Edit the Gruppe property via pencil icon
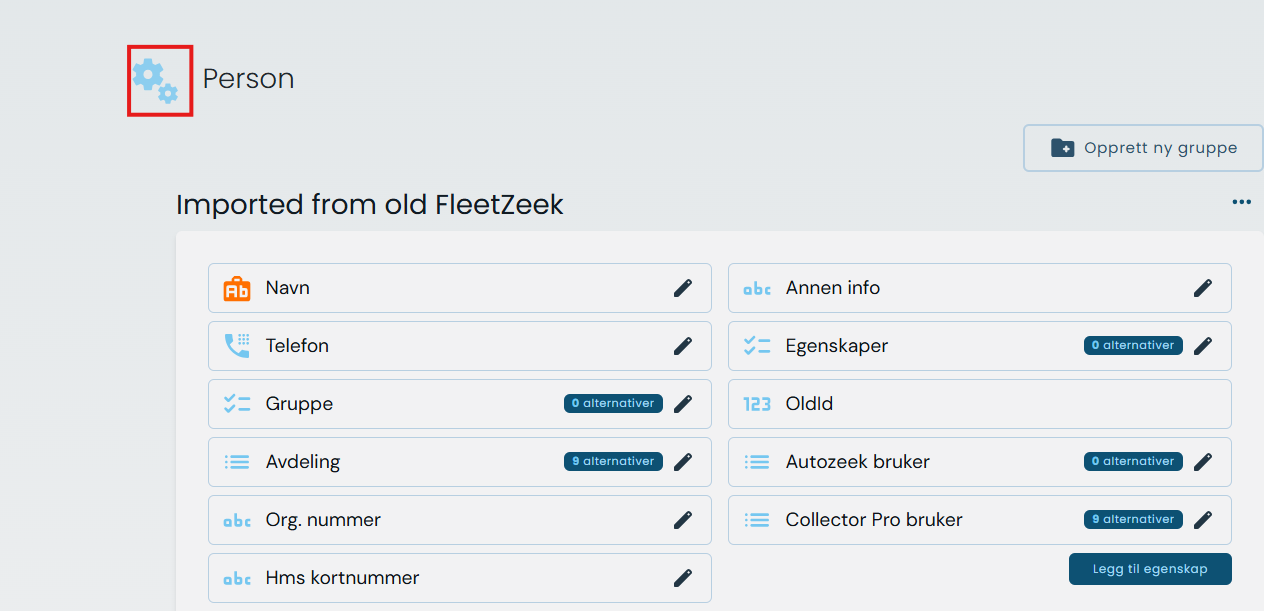Viewport: 1264px width, 611px height. [x=683, y=404]
